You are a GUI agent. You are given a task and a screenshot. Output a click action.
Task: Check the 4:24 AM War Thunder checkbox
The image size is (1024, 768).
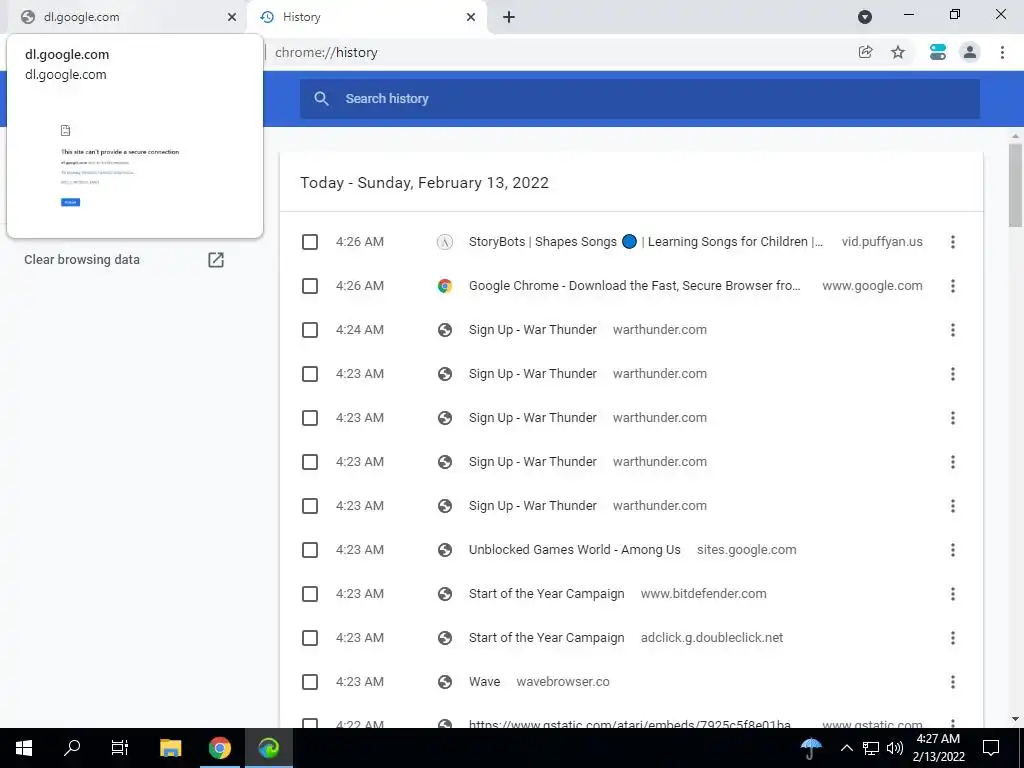(x=310, y=330)
